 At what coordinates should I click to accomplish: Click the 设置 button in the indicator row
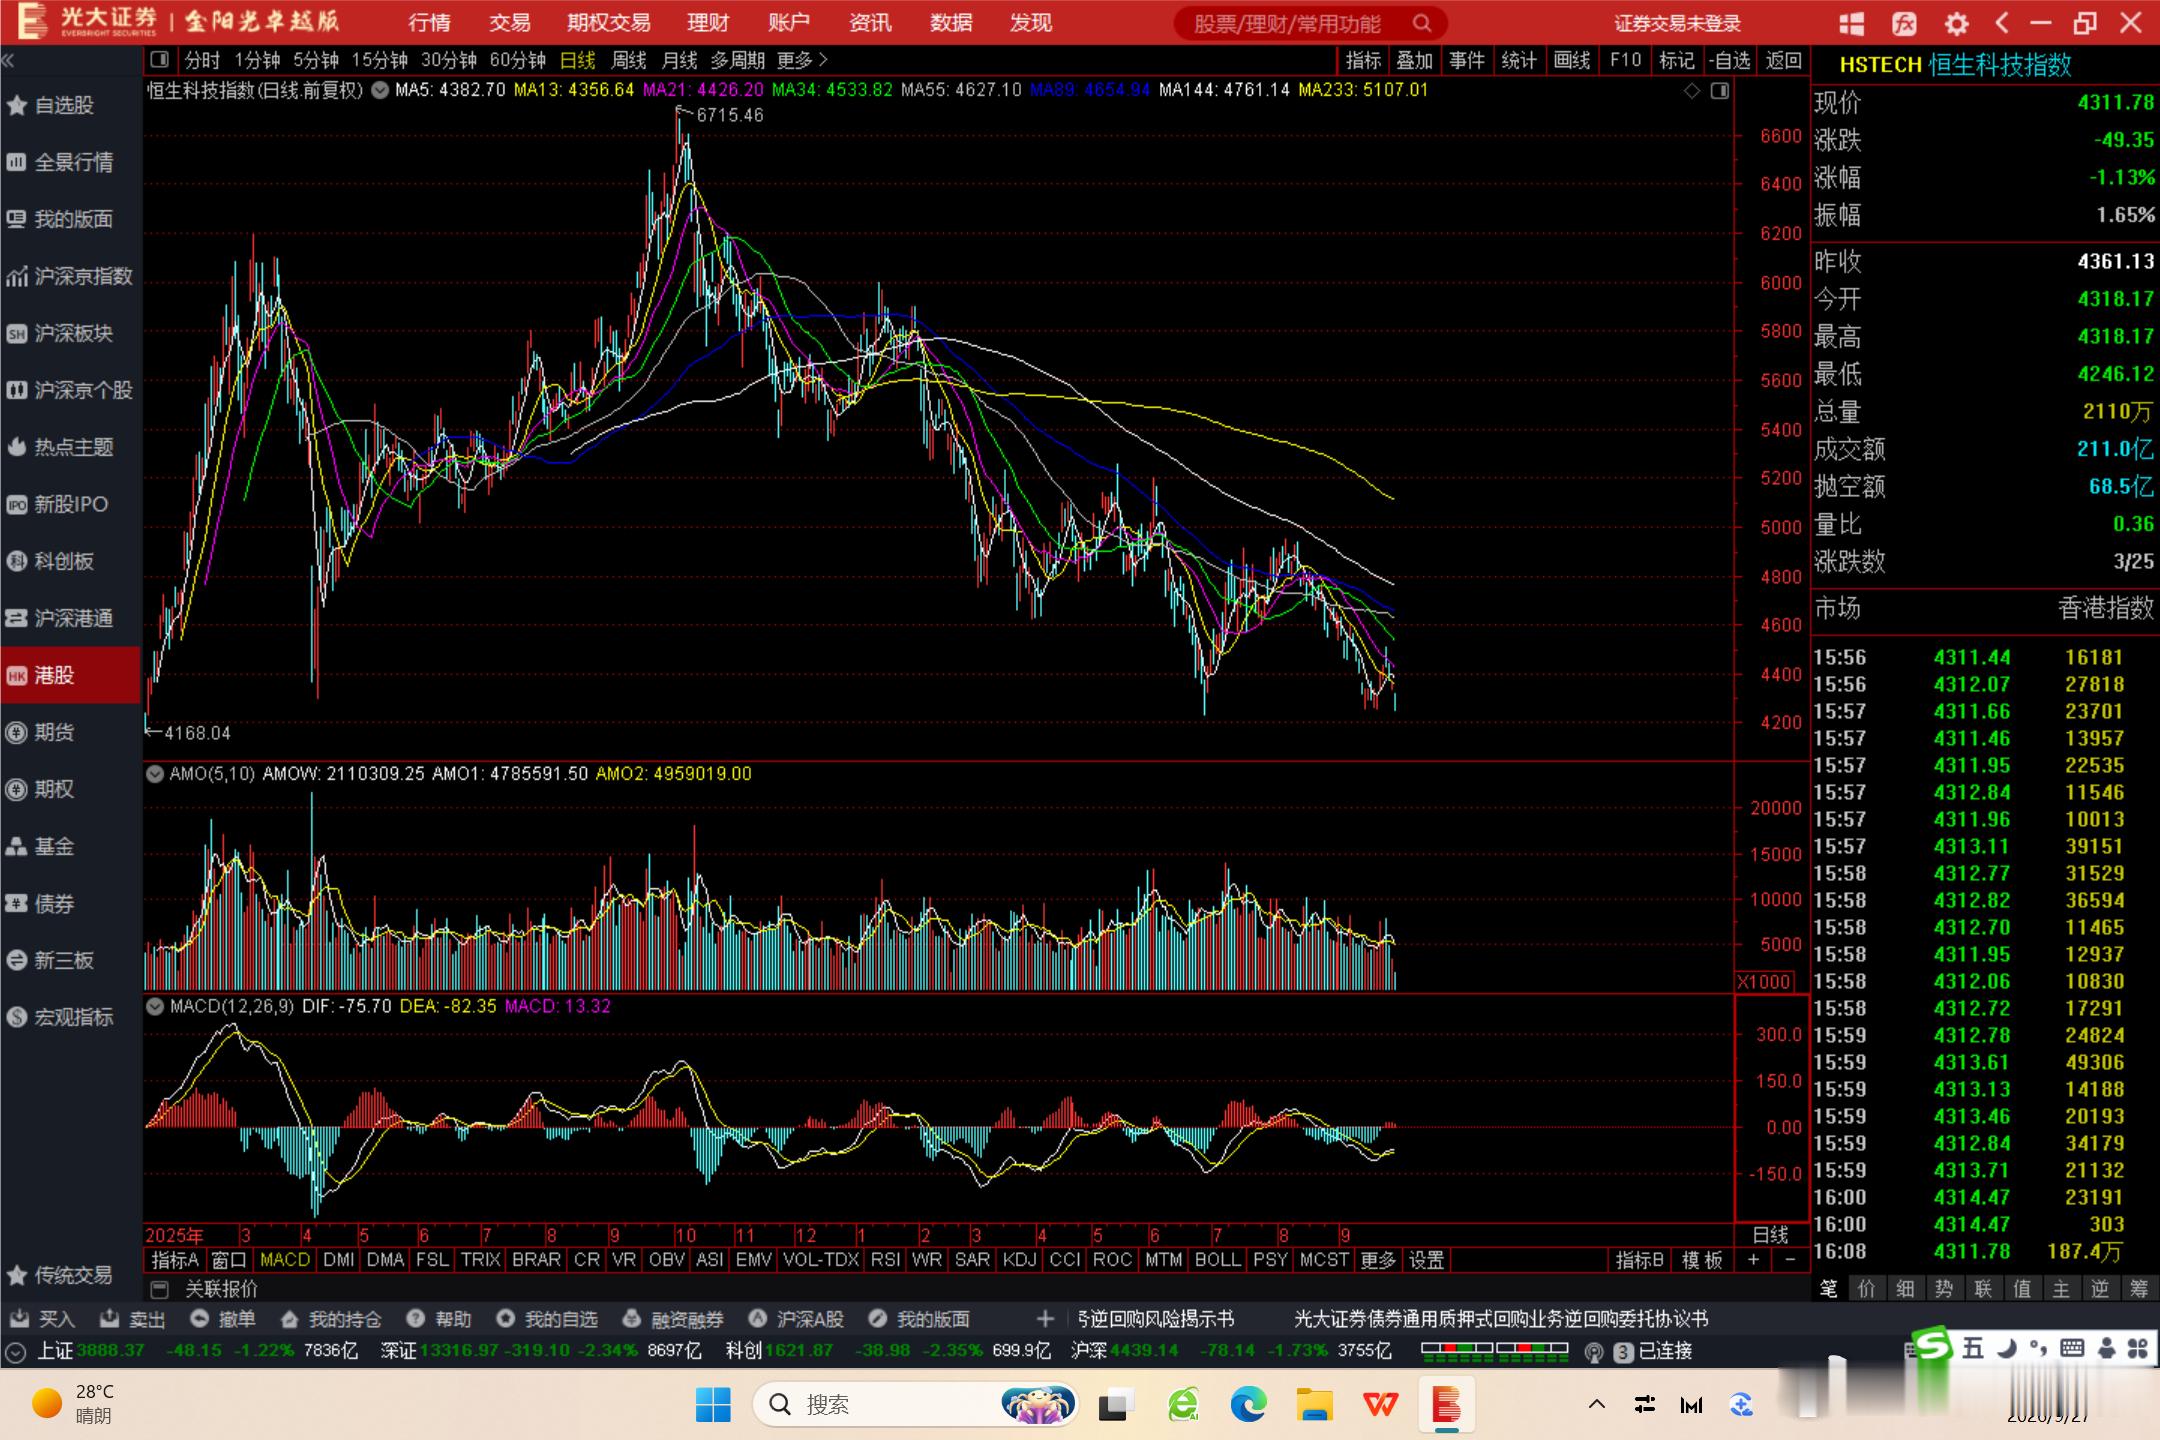(x=1426, y=1260)
